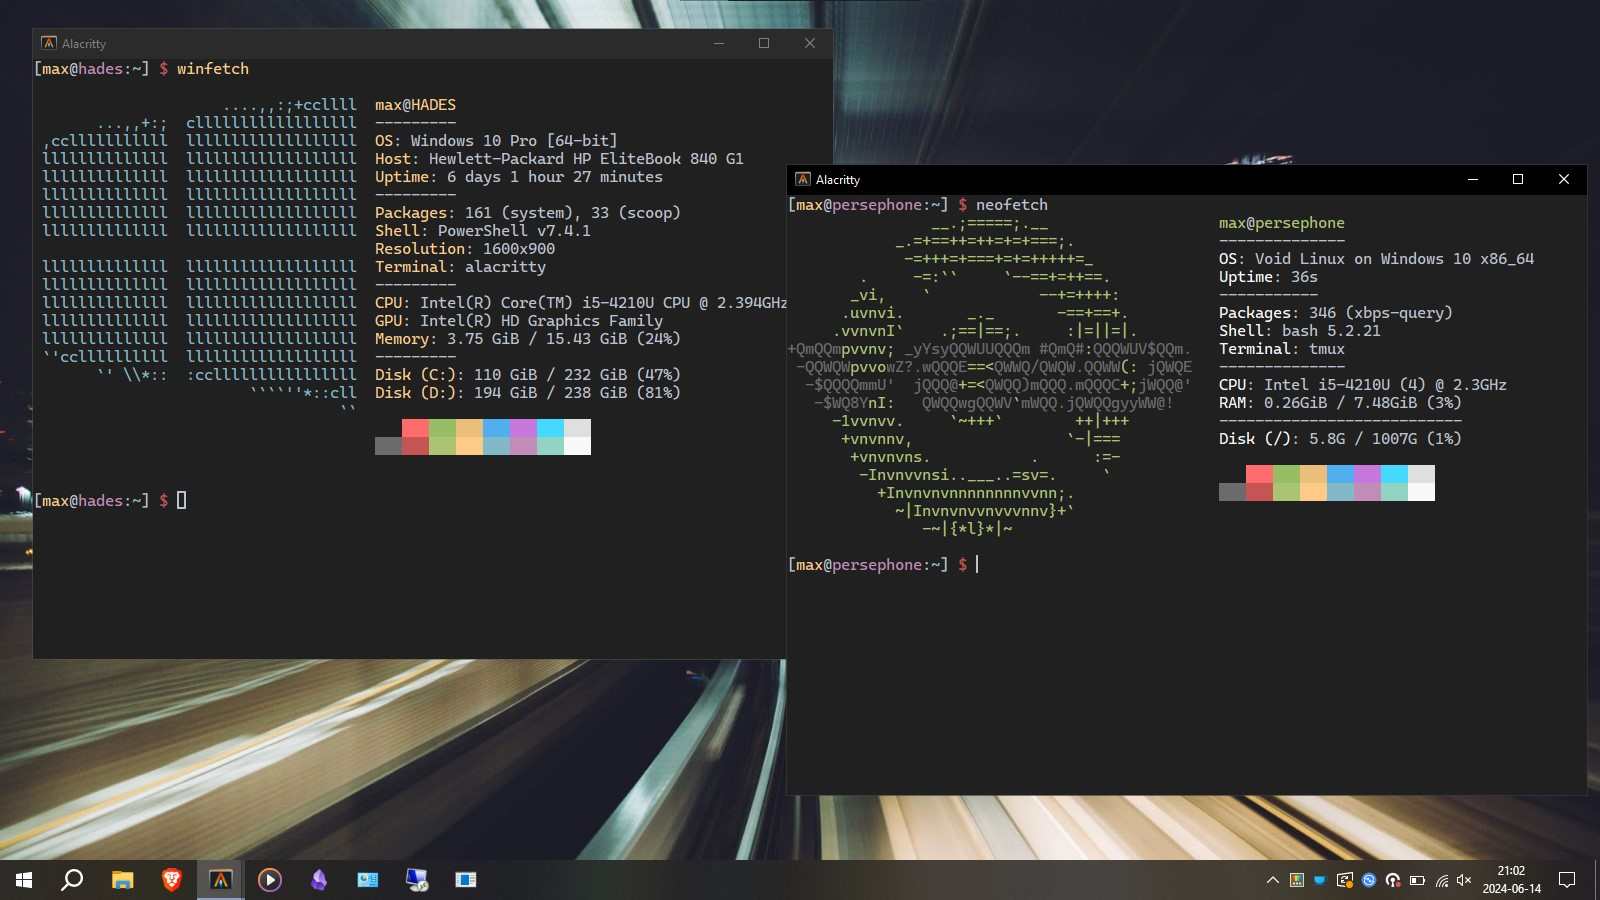Open the tray icon with red dot badge
This screenshot has height=900, width=1600.
pyautogui.click(x=1392, y=880)
